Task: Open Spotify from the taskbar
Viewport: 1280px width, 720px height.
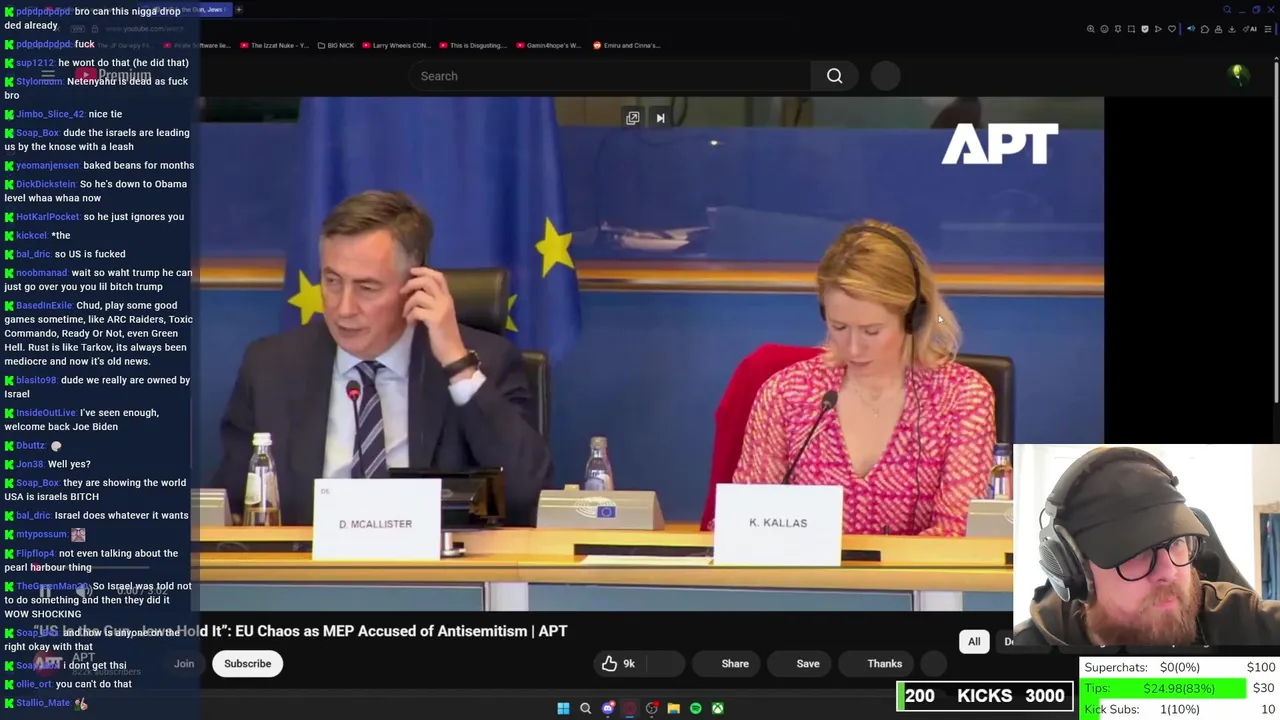Action: pos(696,708)
